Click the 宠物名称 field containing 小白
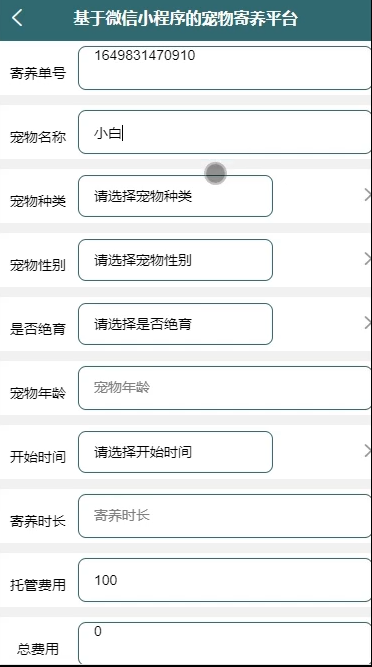Image resolution: width=372 pixels, height=667 pixels. [225, 132]
